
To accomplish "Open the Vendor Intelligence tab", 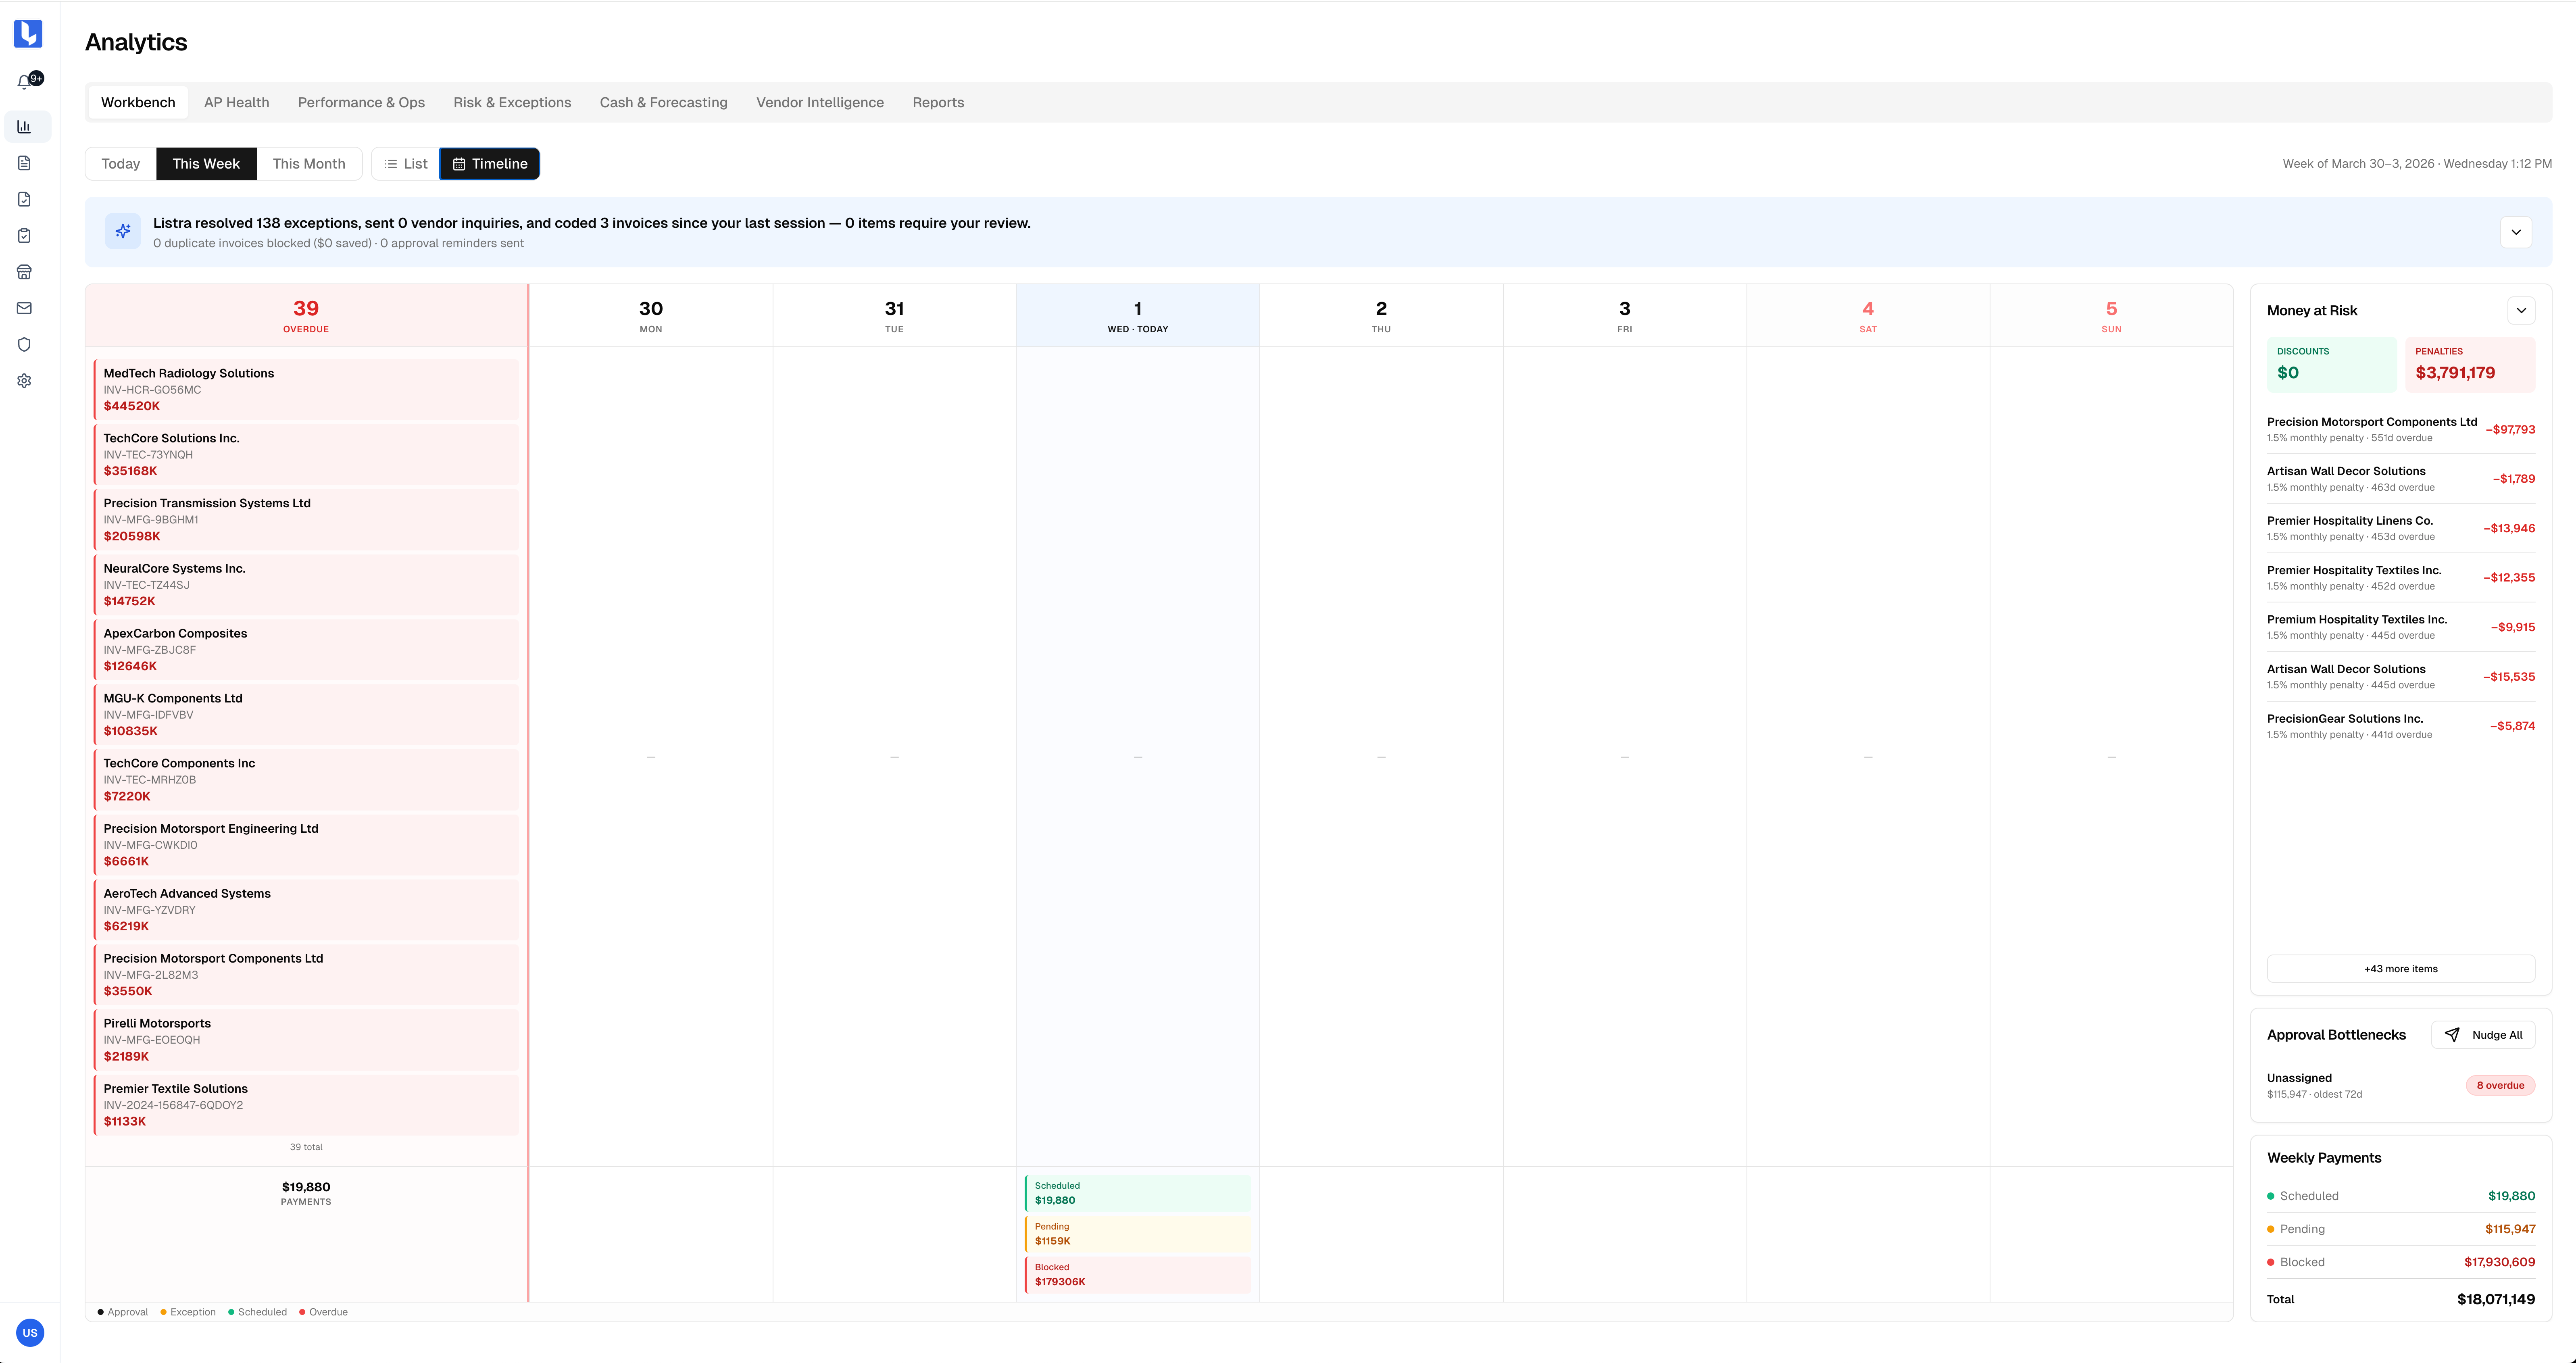I will click(x=820, y=102).
